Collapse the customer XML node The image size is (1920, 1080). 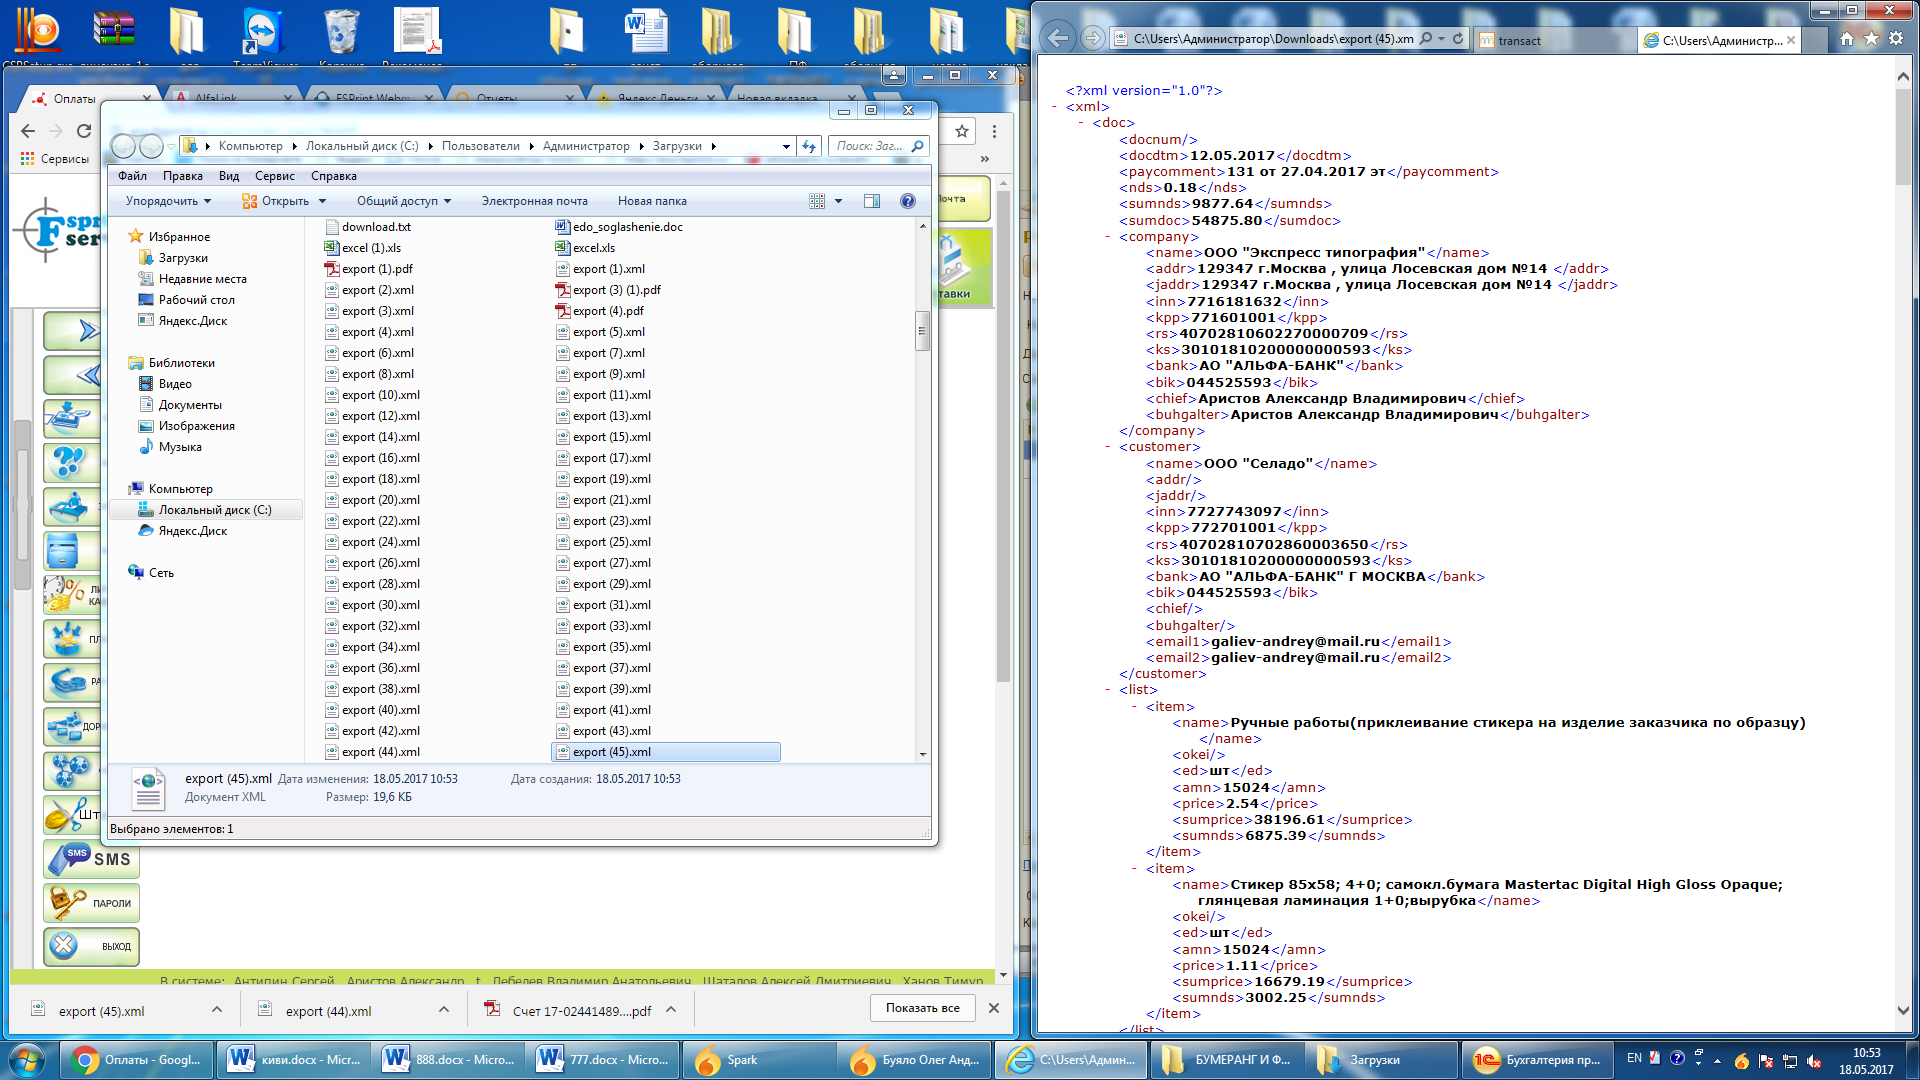click(x=1108, y=447)
